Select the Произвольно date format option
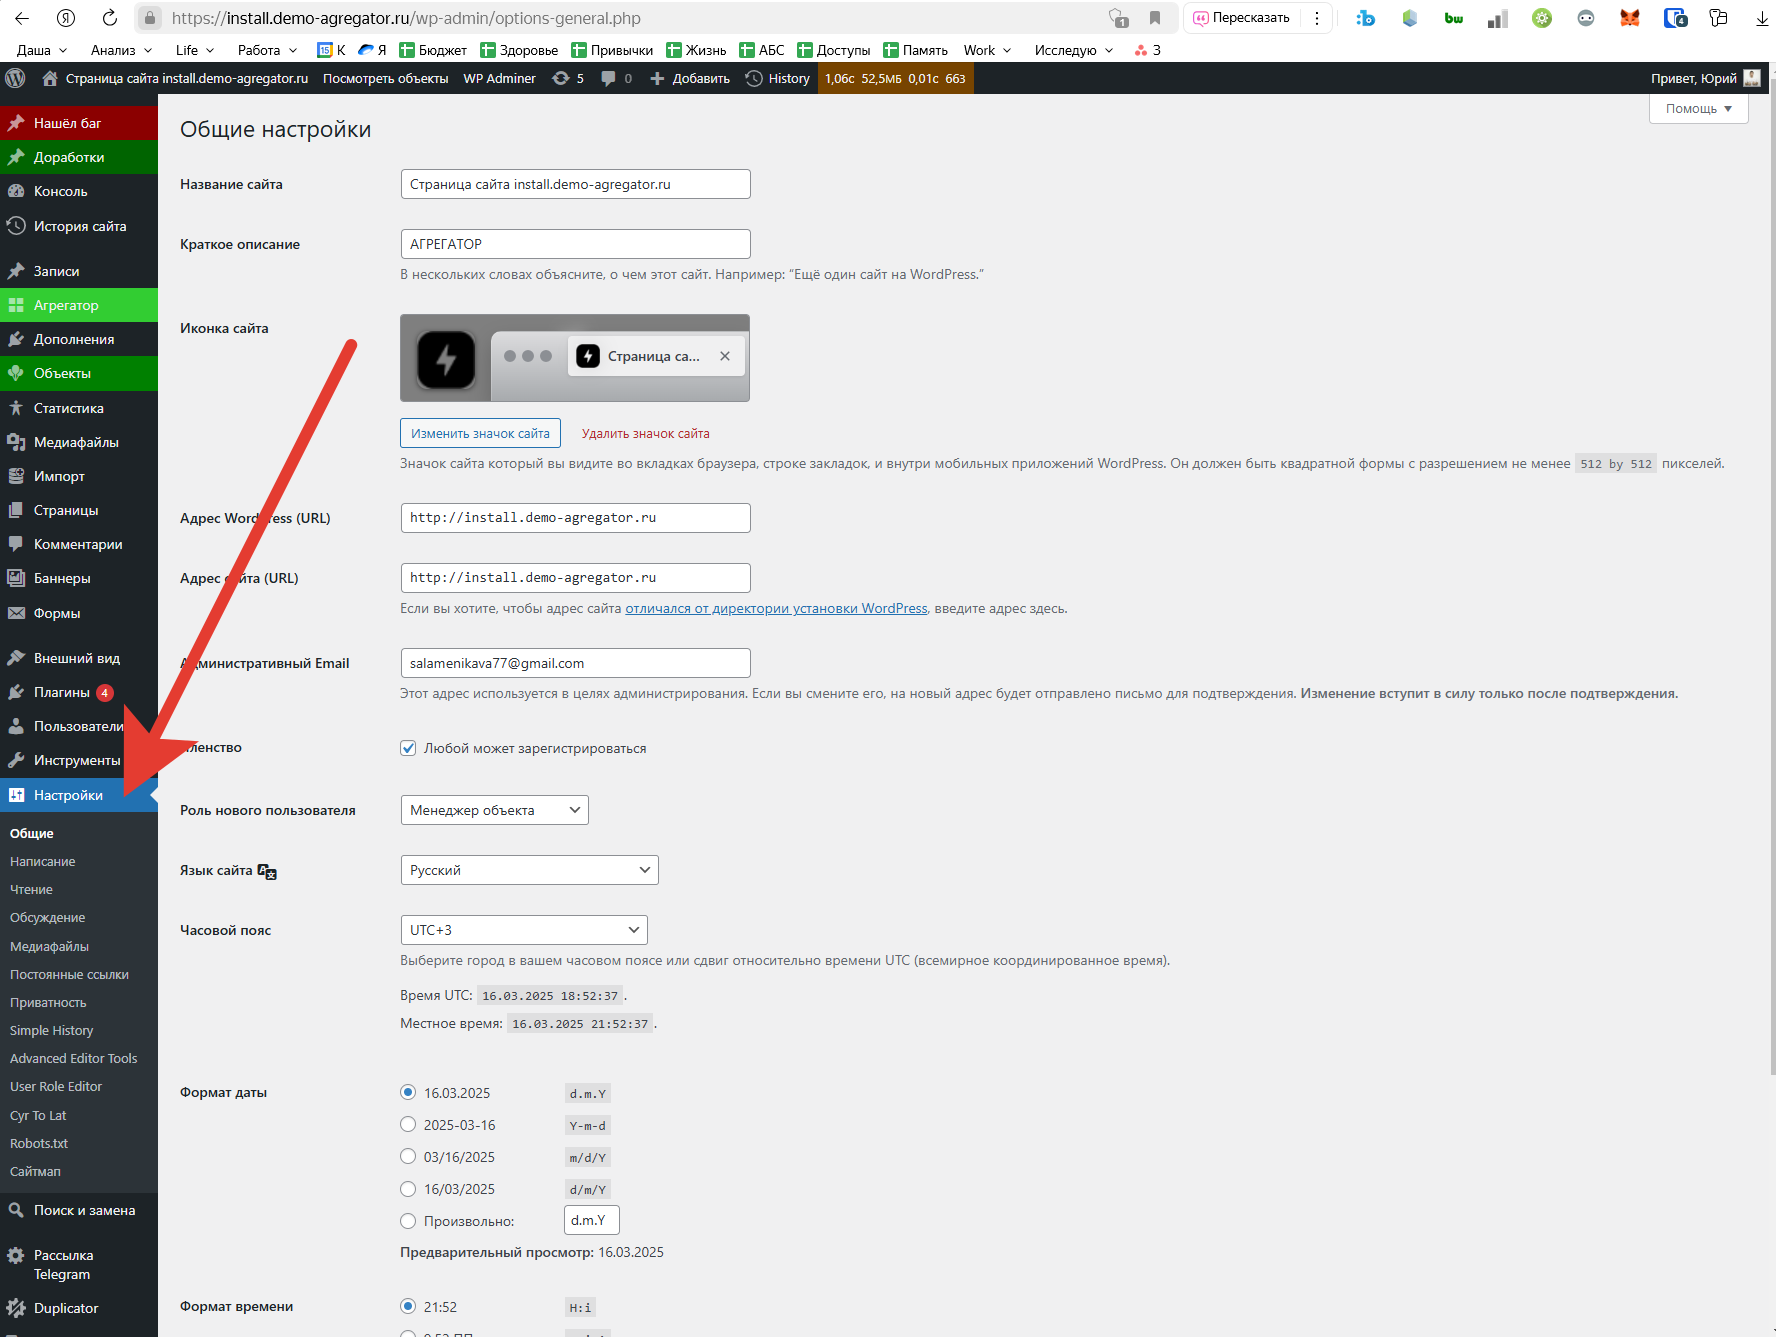Image resolution: width=1776 pixels, height=1337 pixels. click(408, 1221)
